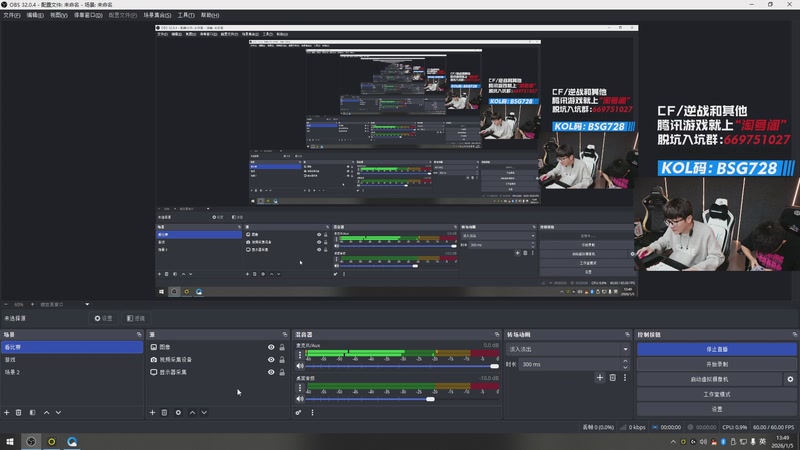Open 设置 settings button in Controls panel

click(x=716, y=409)
